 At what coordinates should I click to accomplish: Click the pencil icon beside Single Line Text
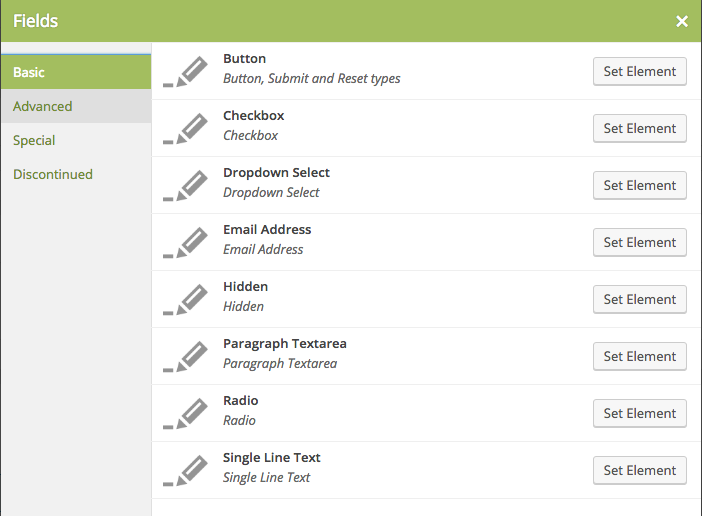(186, 471)
